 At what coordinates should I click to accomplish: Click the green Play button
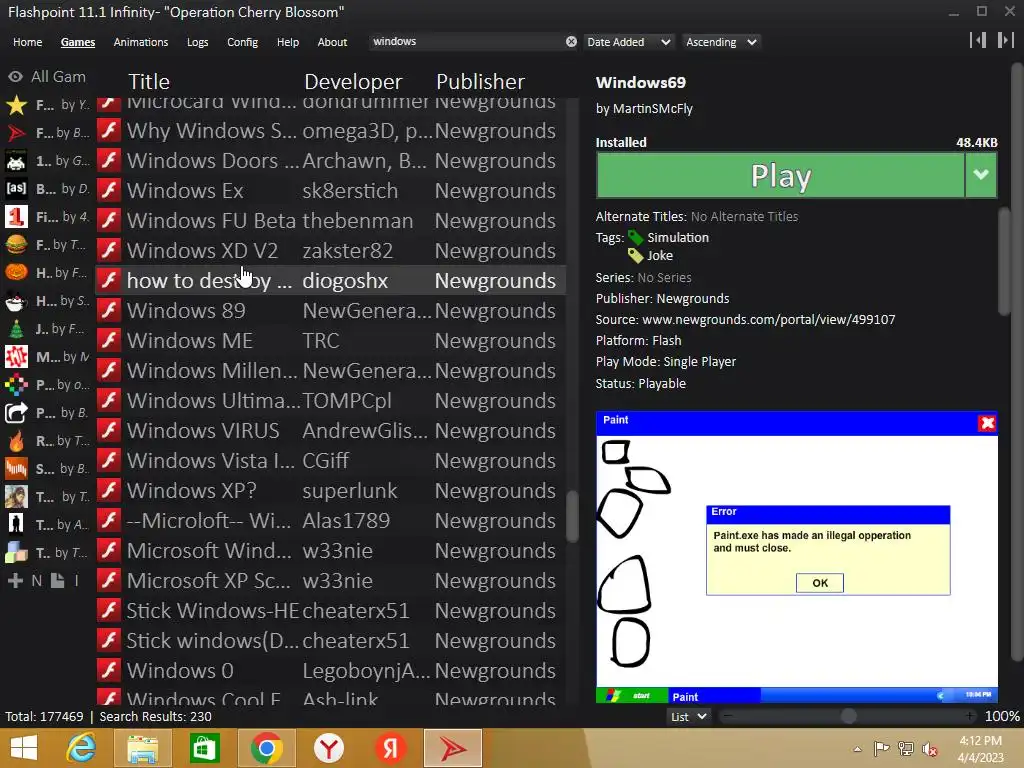point(780,175)
